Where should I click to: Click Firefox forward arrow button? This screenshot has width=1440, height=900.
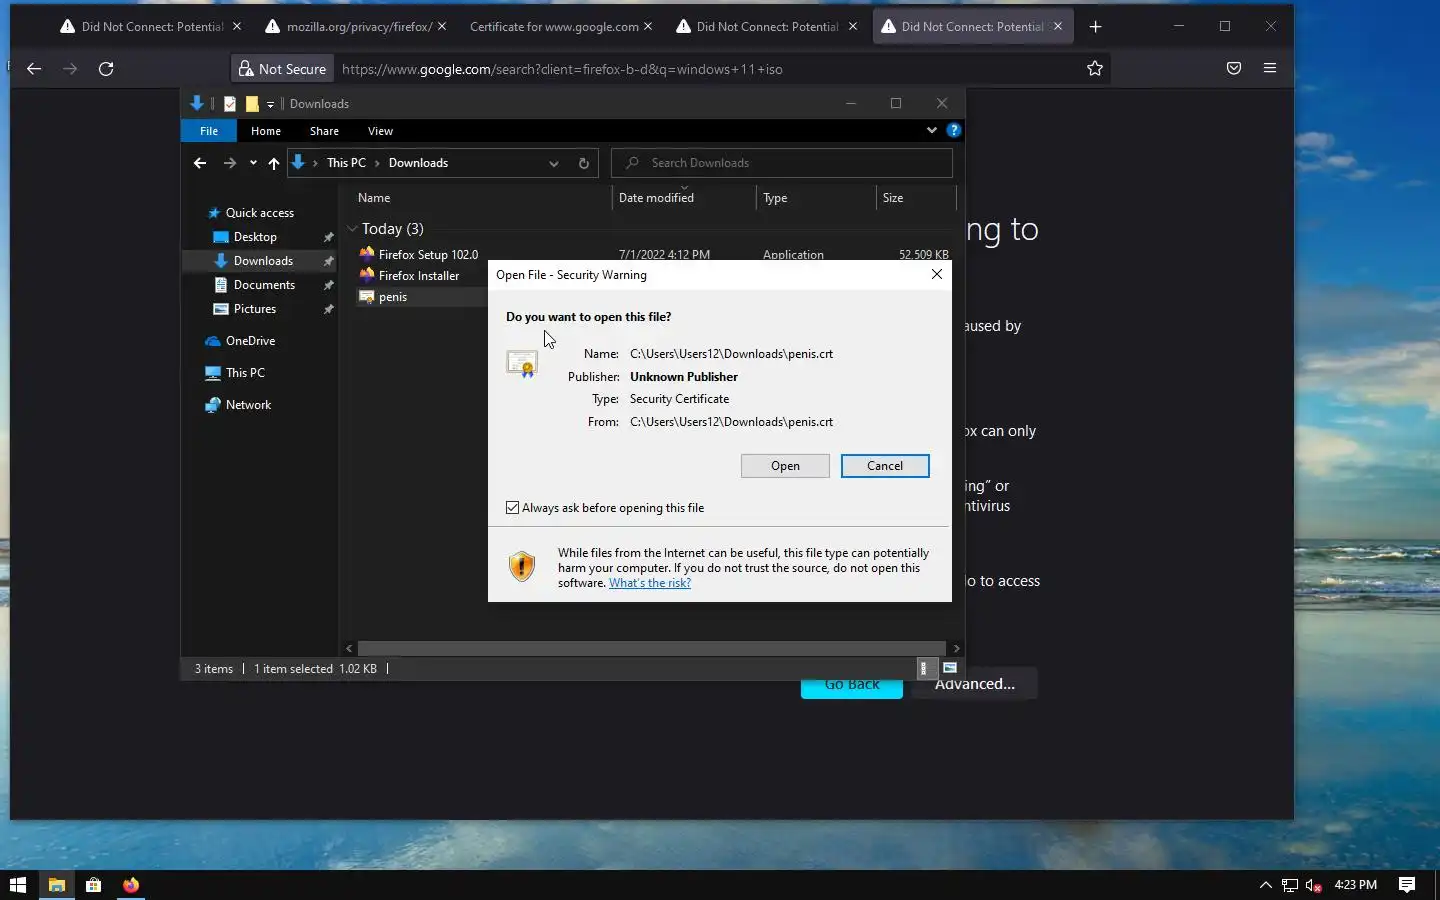[x=70, y=69]
